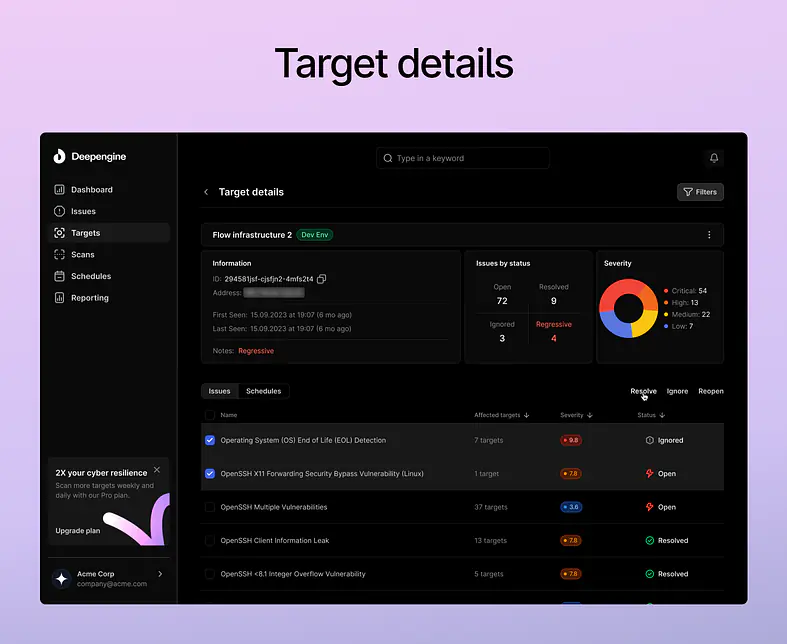Click Open status icon for Multiple Vulnerabilities

pyautogui.click(x=649, y=507)
